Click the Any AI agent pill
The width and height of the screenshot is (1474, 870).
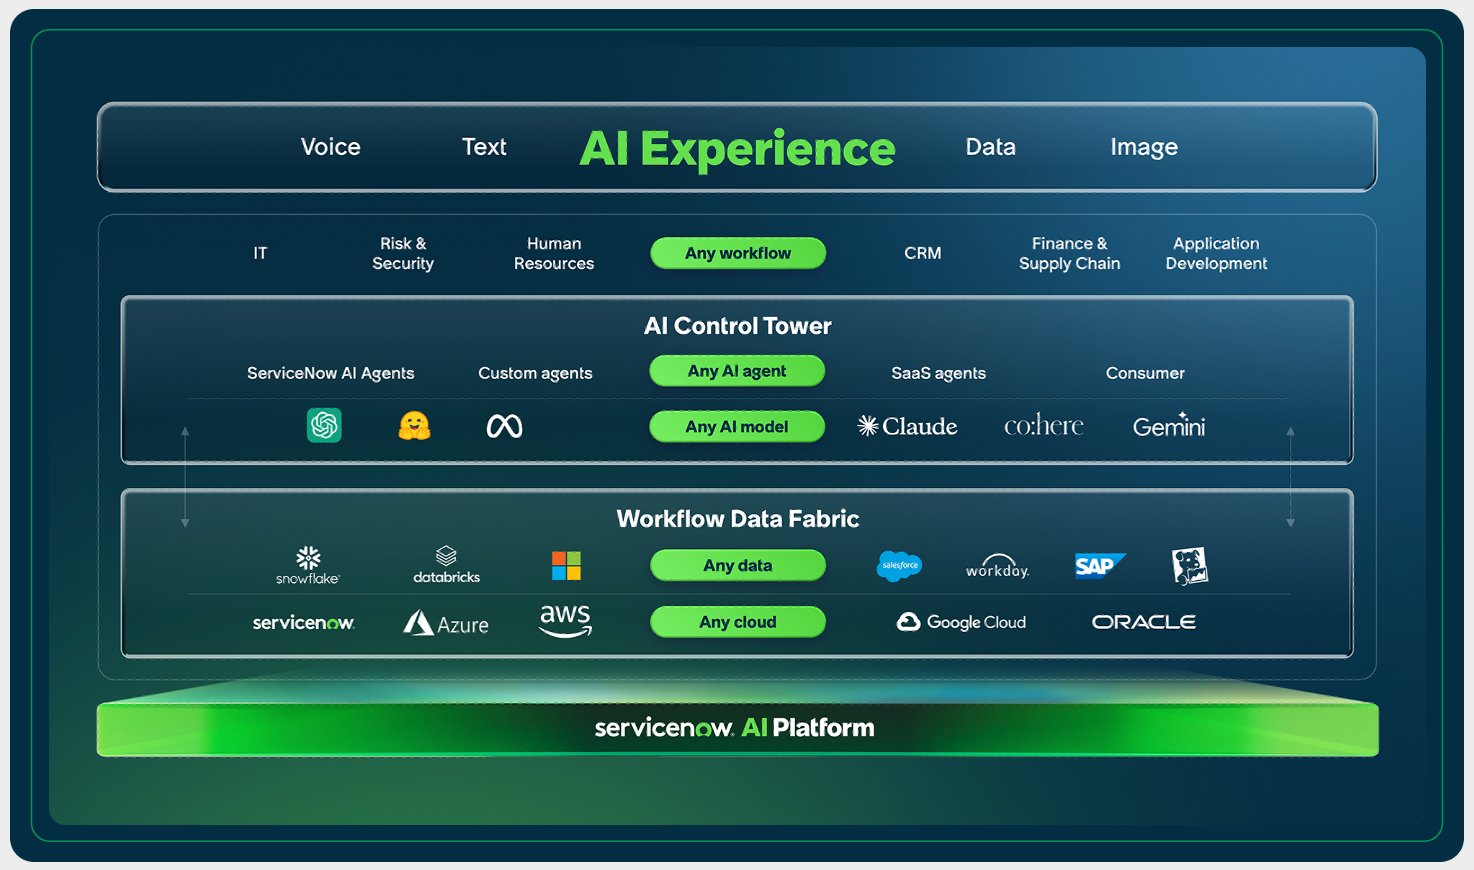(x=737, y=371)
